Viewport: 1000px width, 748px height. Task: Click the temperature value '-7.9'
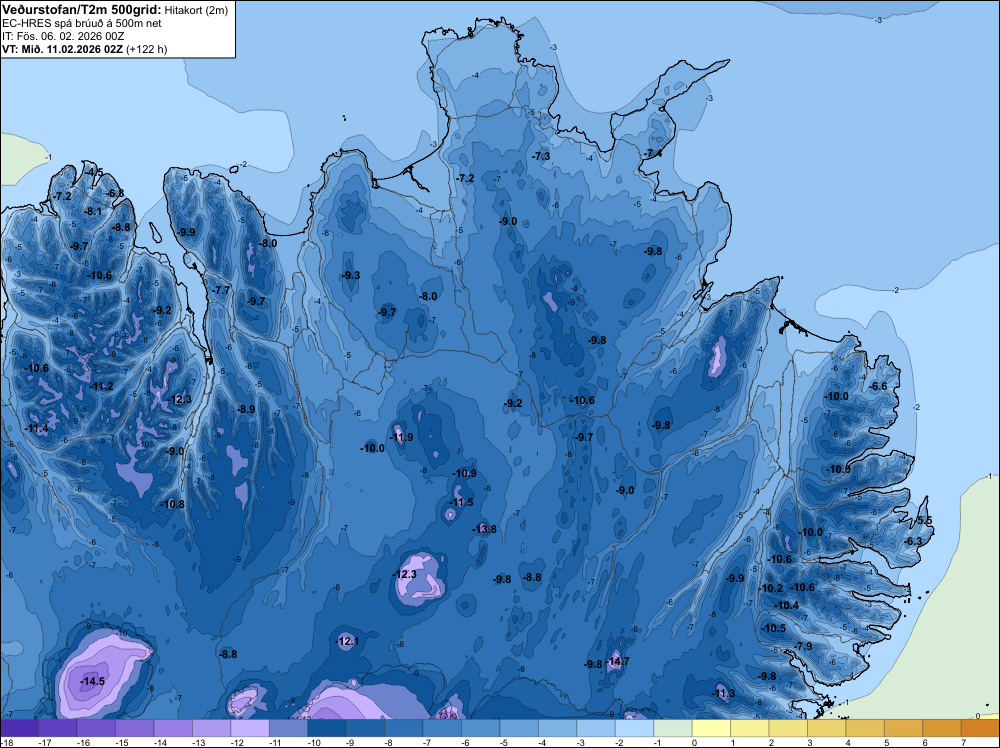803,647
